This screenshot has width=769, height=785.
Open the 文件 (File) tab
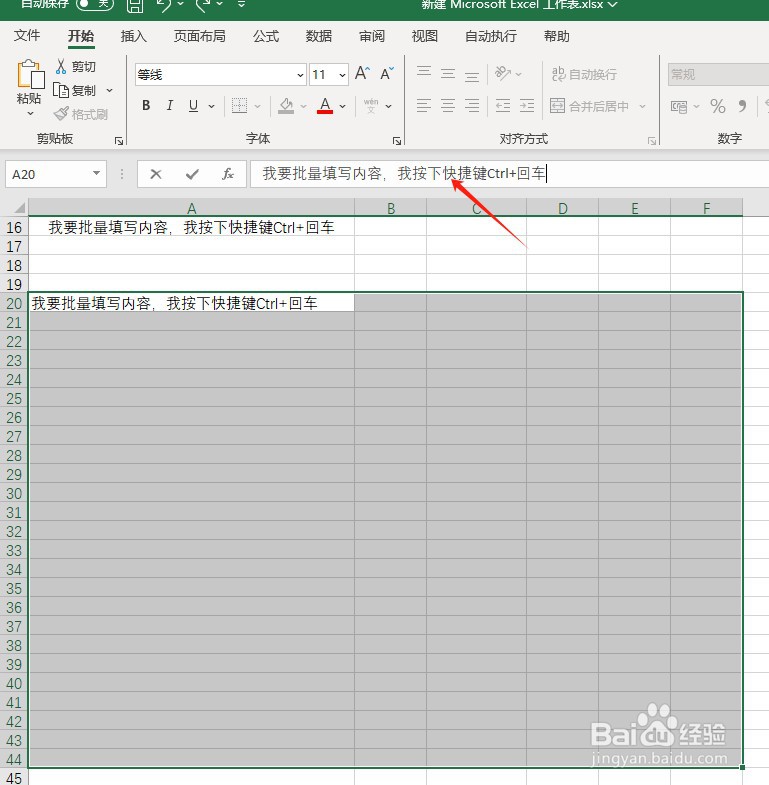tap(27, 36)
